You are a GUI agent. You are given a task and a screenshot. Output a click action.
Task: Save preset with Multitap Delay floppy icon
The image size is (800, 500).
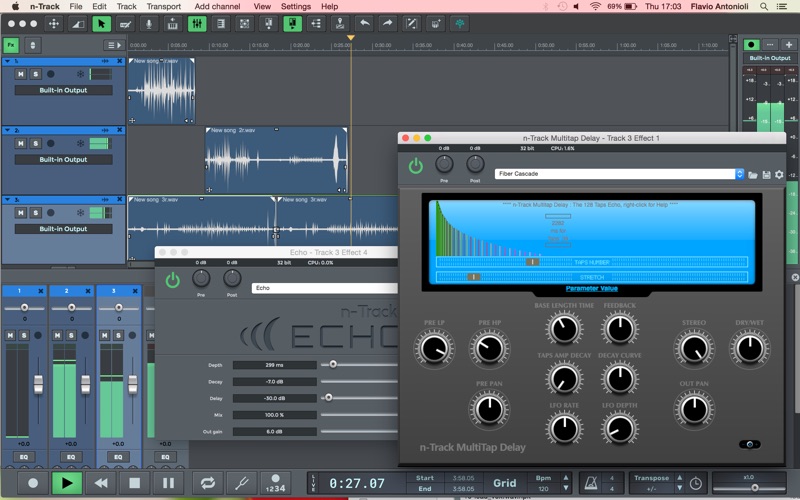(766, 174)
